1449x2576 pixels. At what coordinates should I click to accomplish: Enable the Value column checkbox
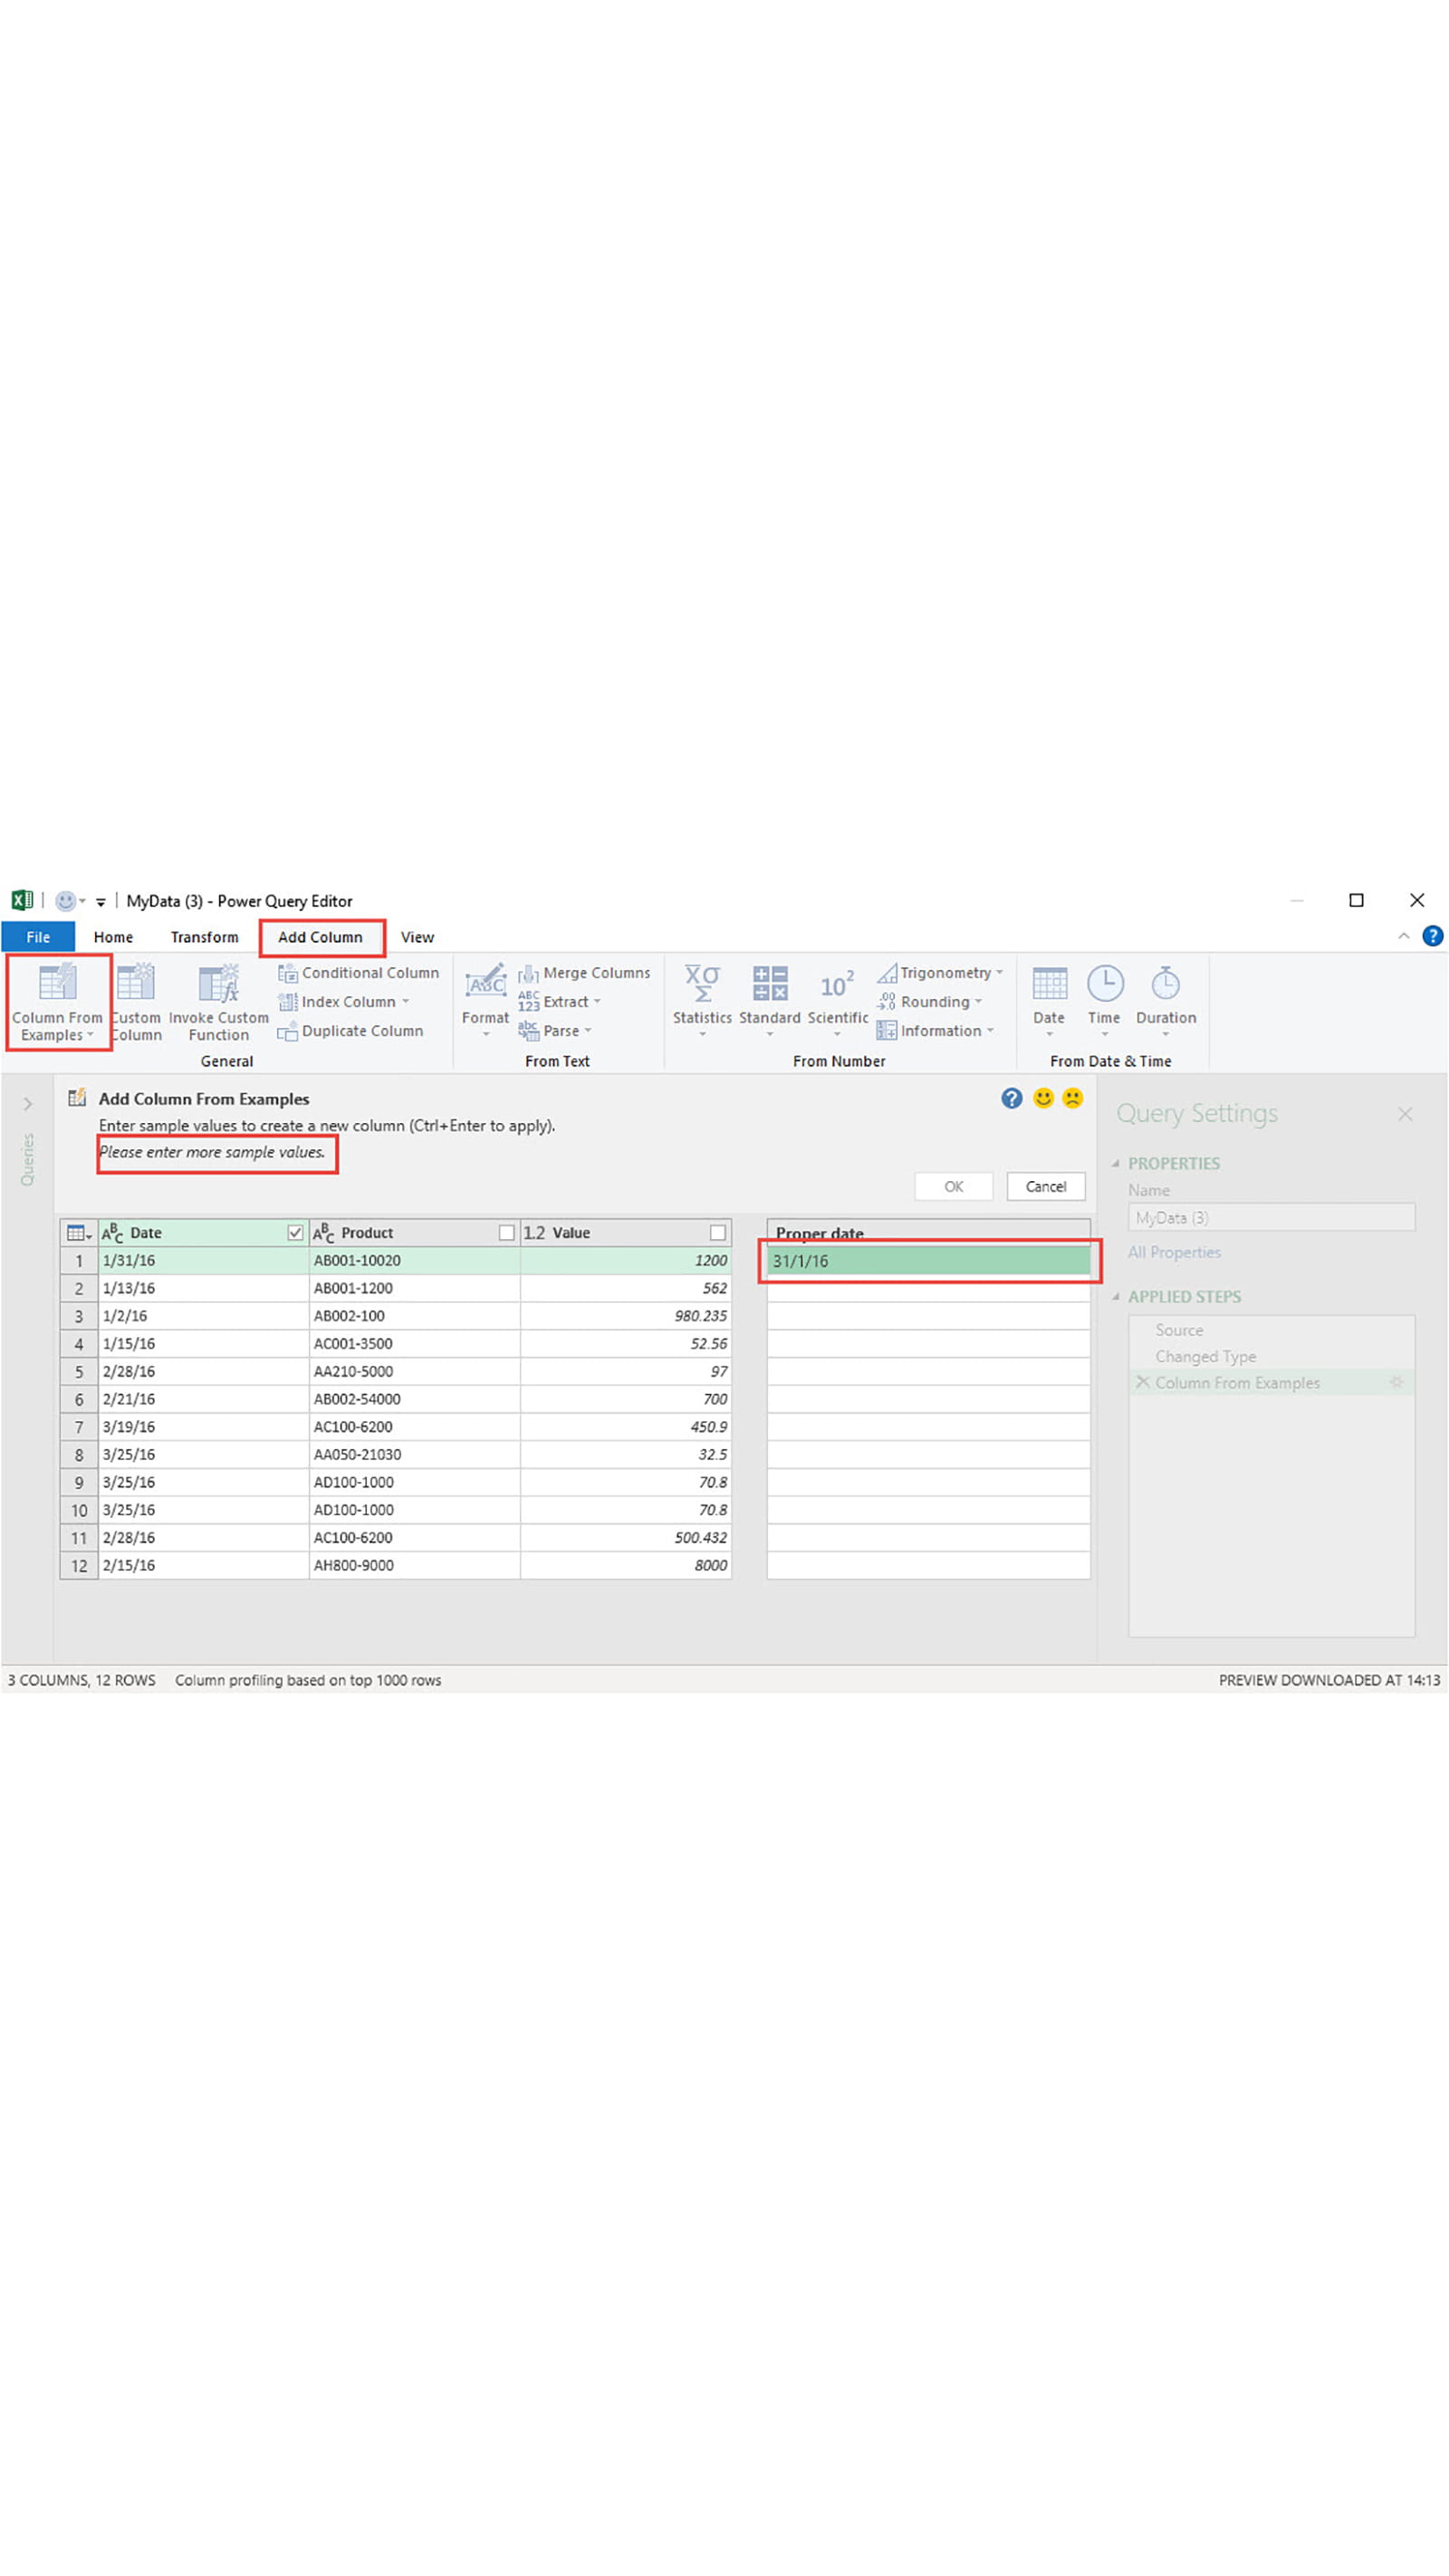[717, 1233]
